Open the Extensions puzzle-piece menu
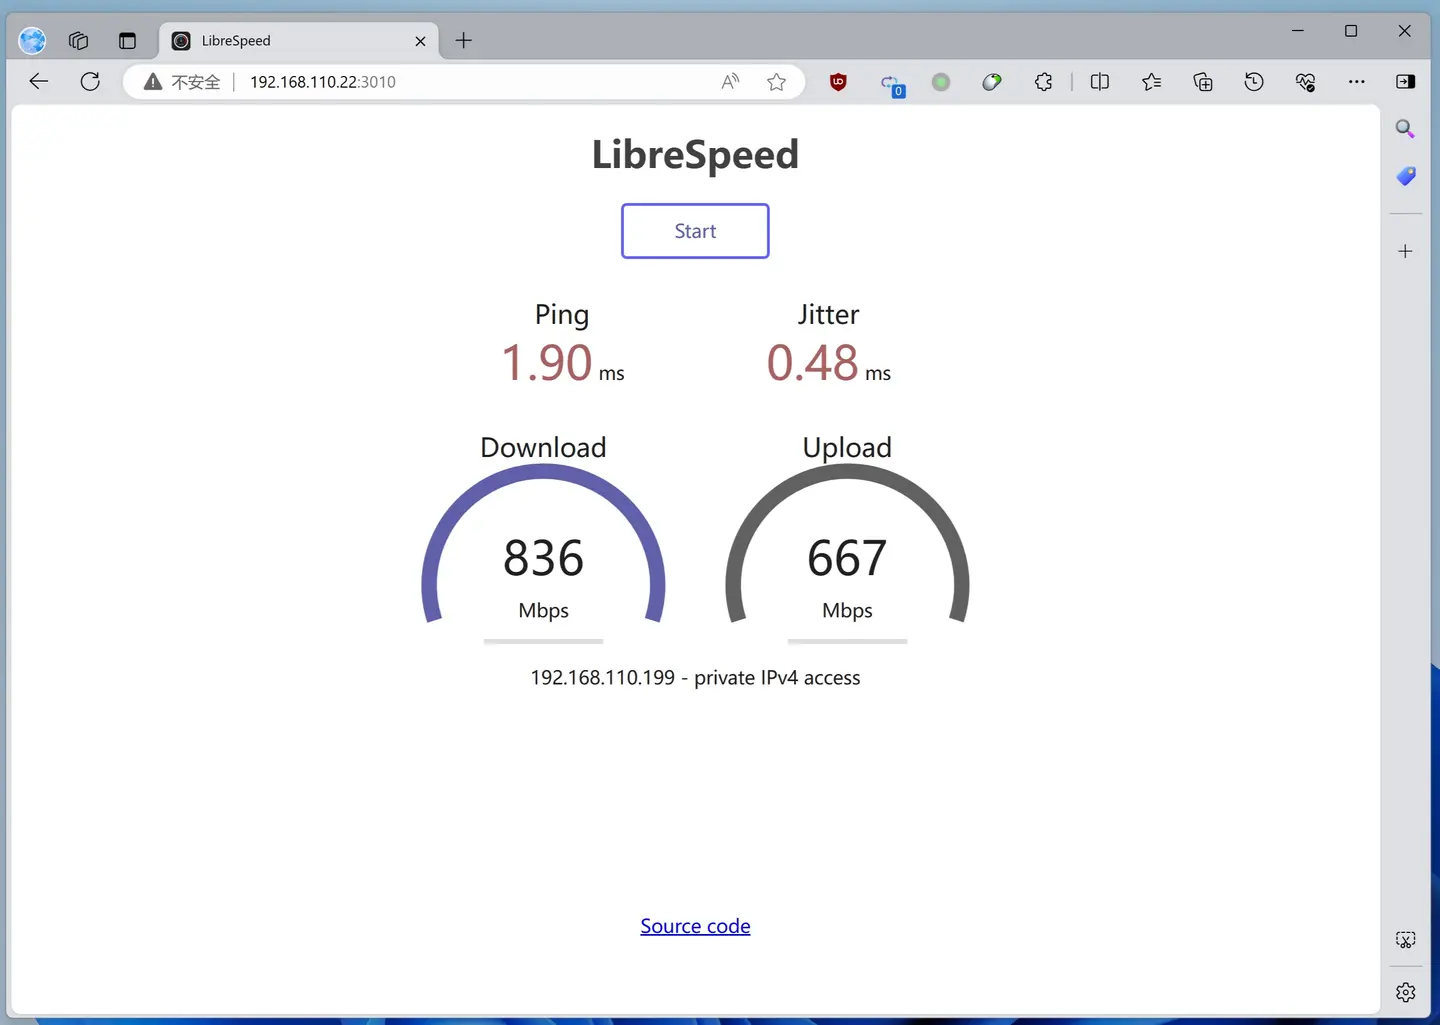 click(x=1043, y=82)
